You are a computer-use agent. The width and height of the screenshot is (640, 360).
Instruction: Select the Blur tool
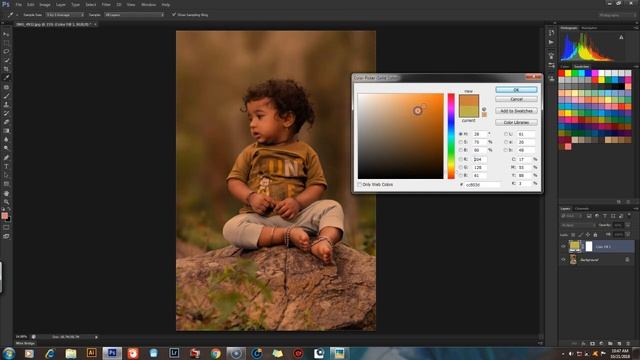pyautogui.click(x=6, y=140)
